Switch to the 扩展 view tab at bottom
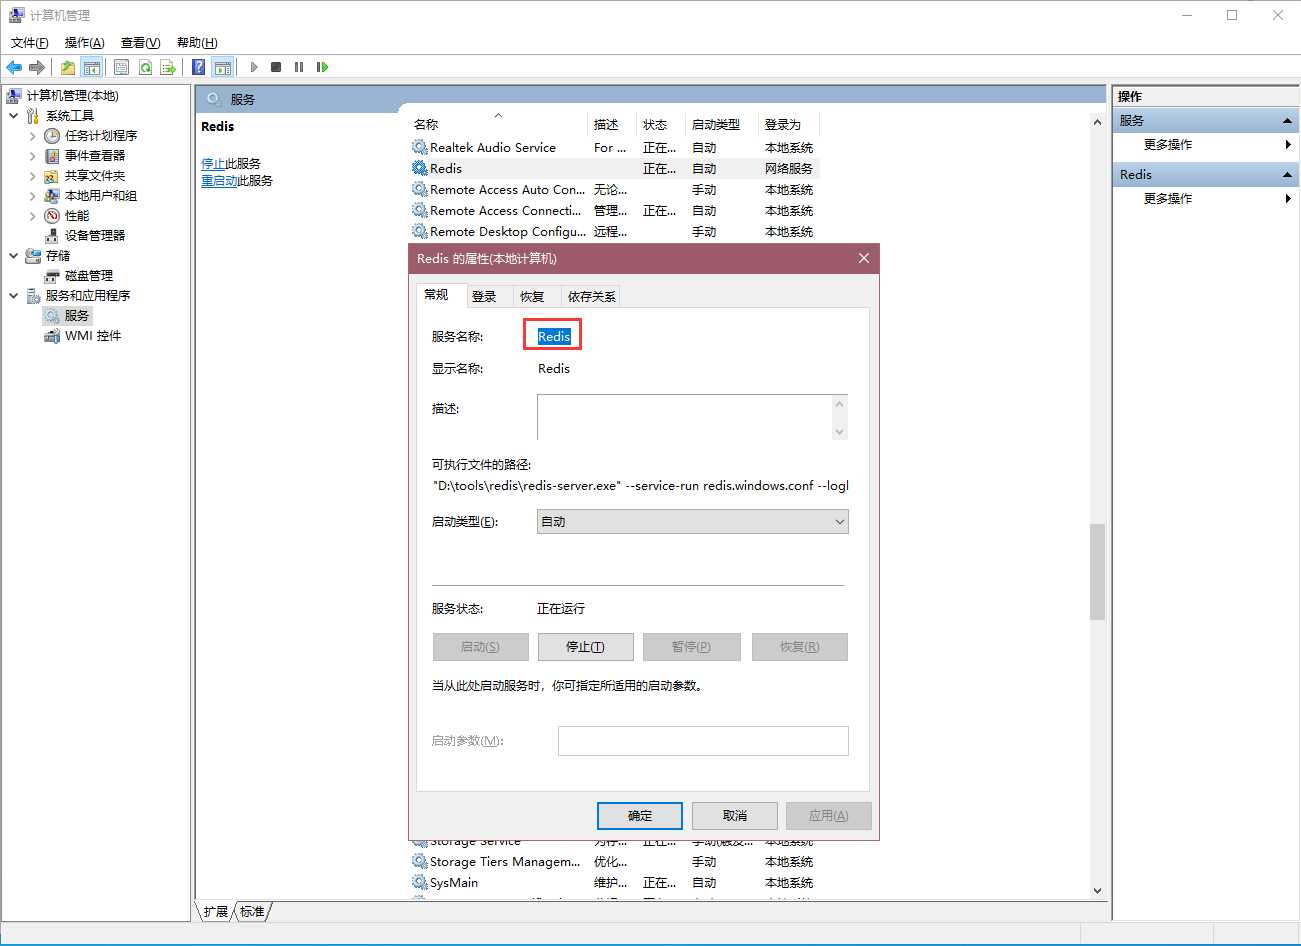 coord(216,911)
